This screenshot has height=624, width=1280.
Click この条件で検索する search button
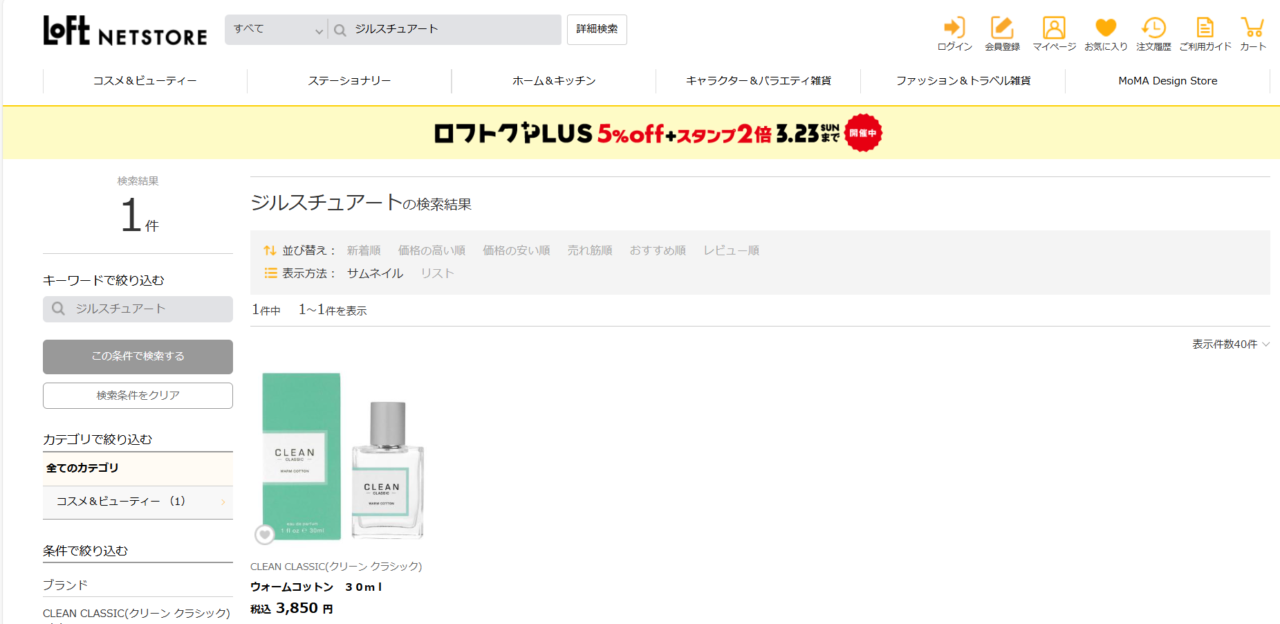(138, 357)
